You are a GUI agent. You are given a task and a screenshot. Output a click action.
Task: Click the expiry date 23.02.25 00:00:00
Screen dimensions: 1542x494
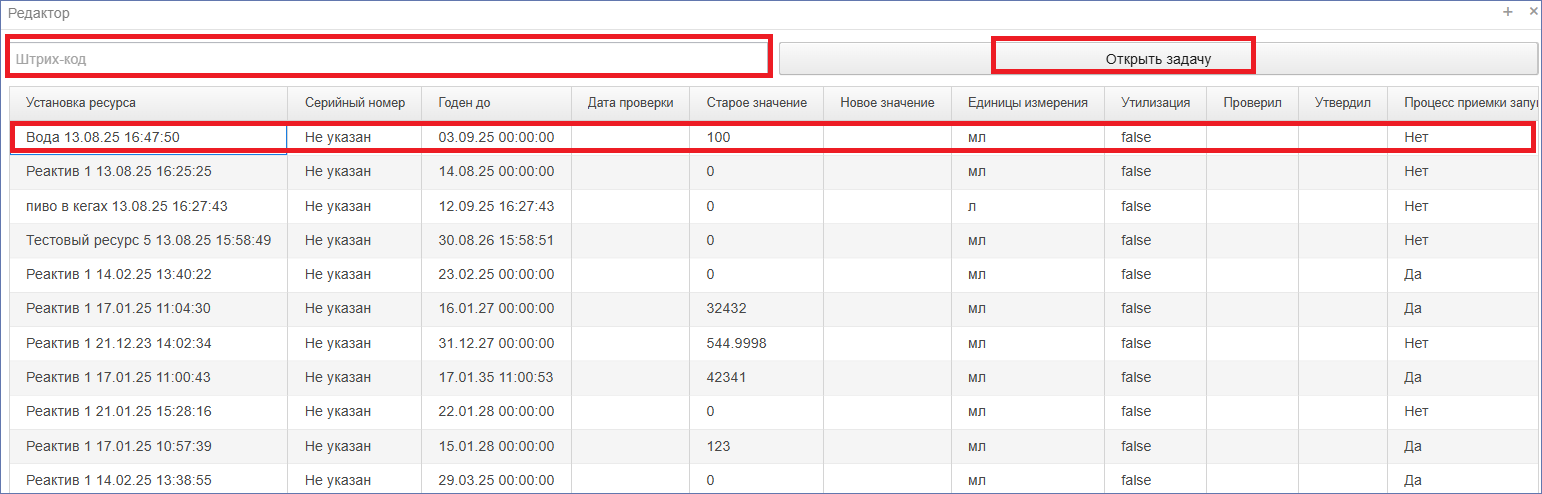[x=496, y=274]
